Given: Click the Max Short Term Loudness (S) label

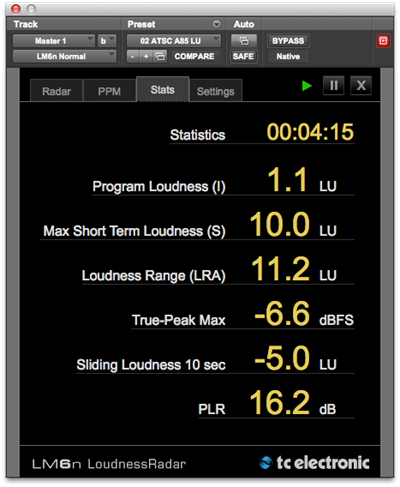Looking at the screenshot, I should coord(134,231).
